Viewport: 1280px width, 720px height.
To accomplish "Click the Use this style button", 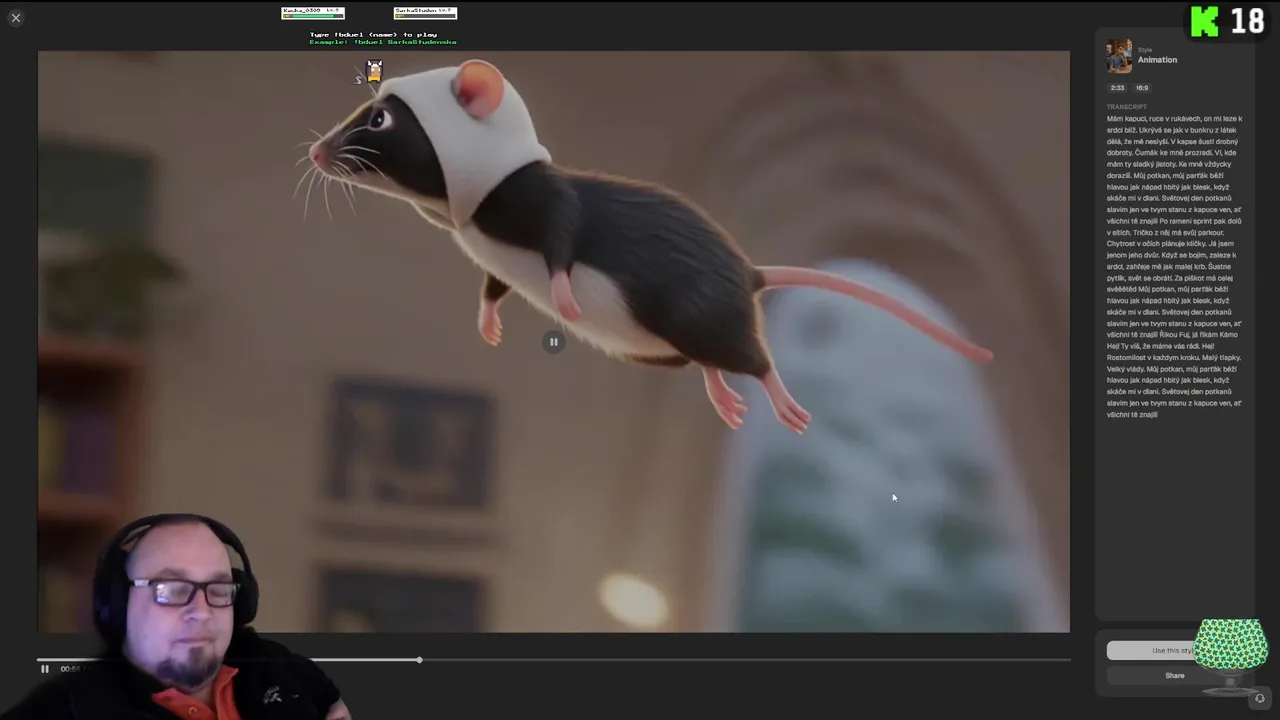I will [1174, 651].
